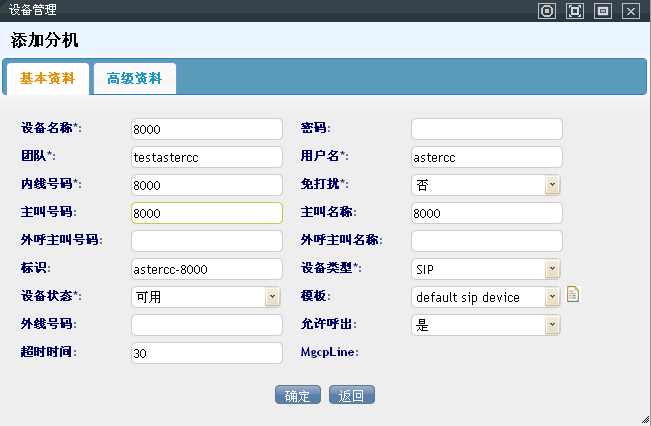Click the restore window icon in title bar
Screen dimensions: 651x426
[x=602, y=11]
